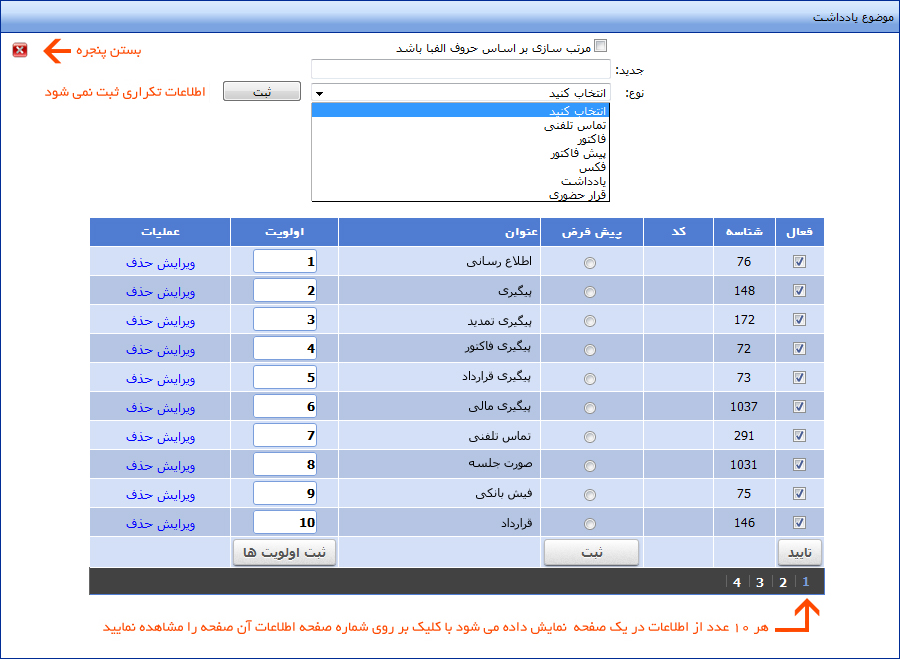
Task: Set اطلاع رسانی as پیش فرض radio
Action: [589, 263]
